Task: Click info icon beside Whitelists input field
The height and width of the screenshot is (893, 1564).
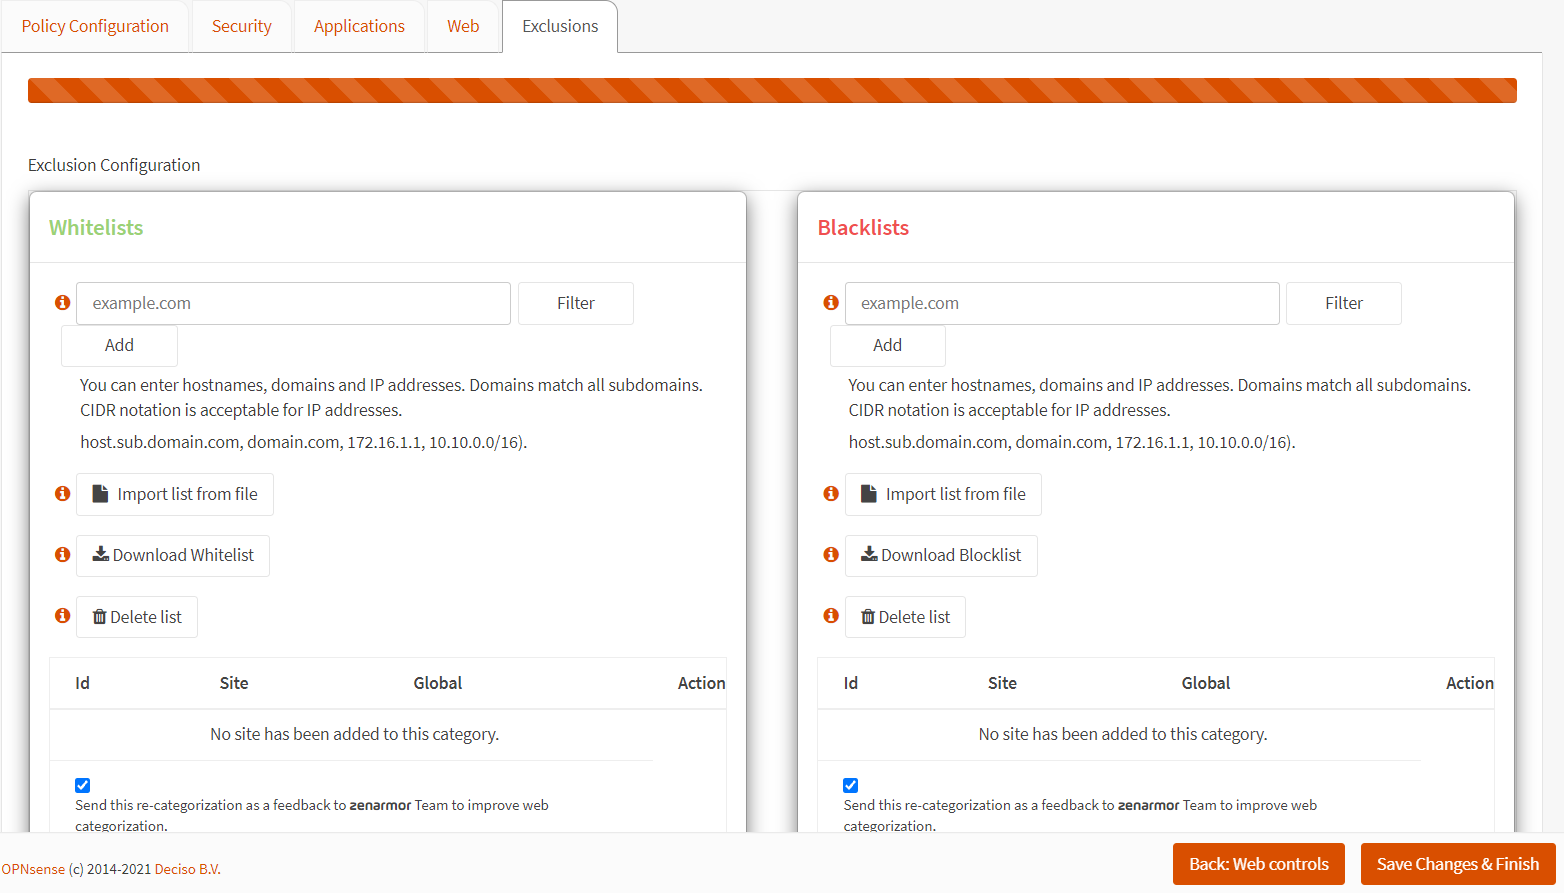Action: pos(62,302)
